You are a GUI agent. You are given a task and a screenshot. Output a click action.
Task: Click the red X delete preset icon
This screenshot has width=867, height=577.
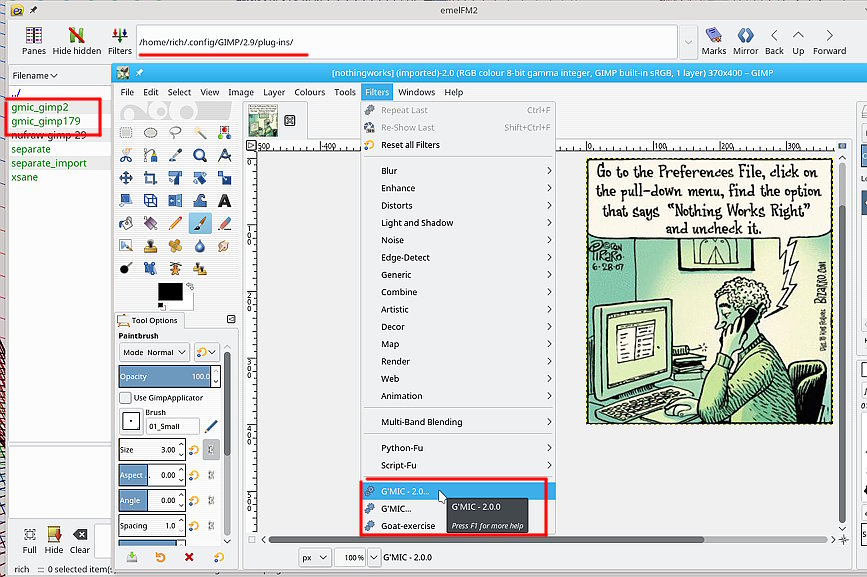pyautogui.click(x=189, y=557)
